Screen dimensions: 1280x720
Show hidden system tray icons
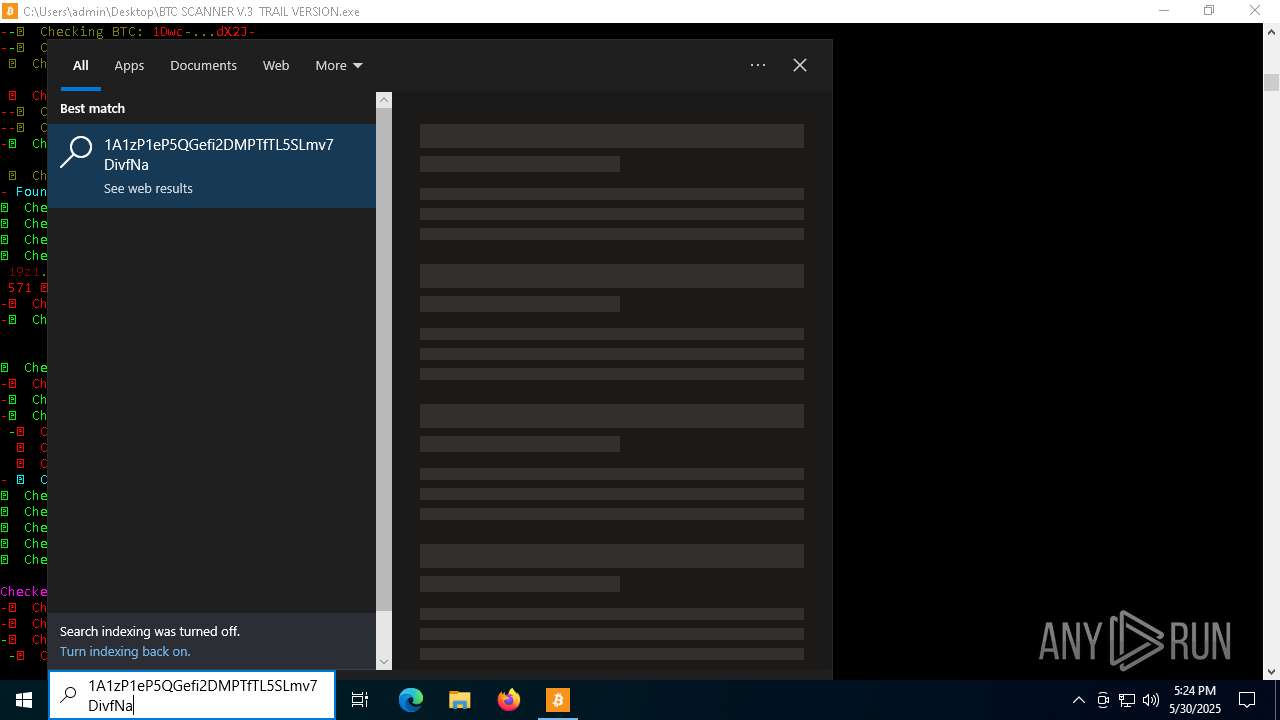pyautogui.click(x=1078, y=700)
